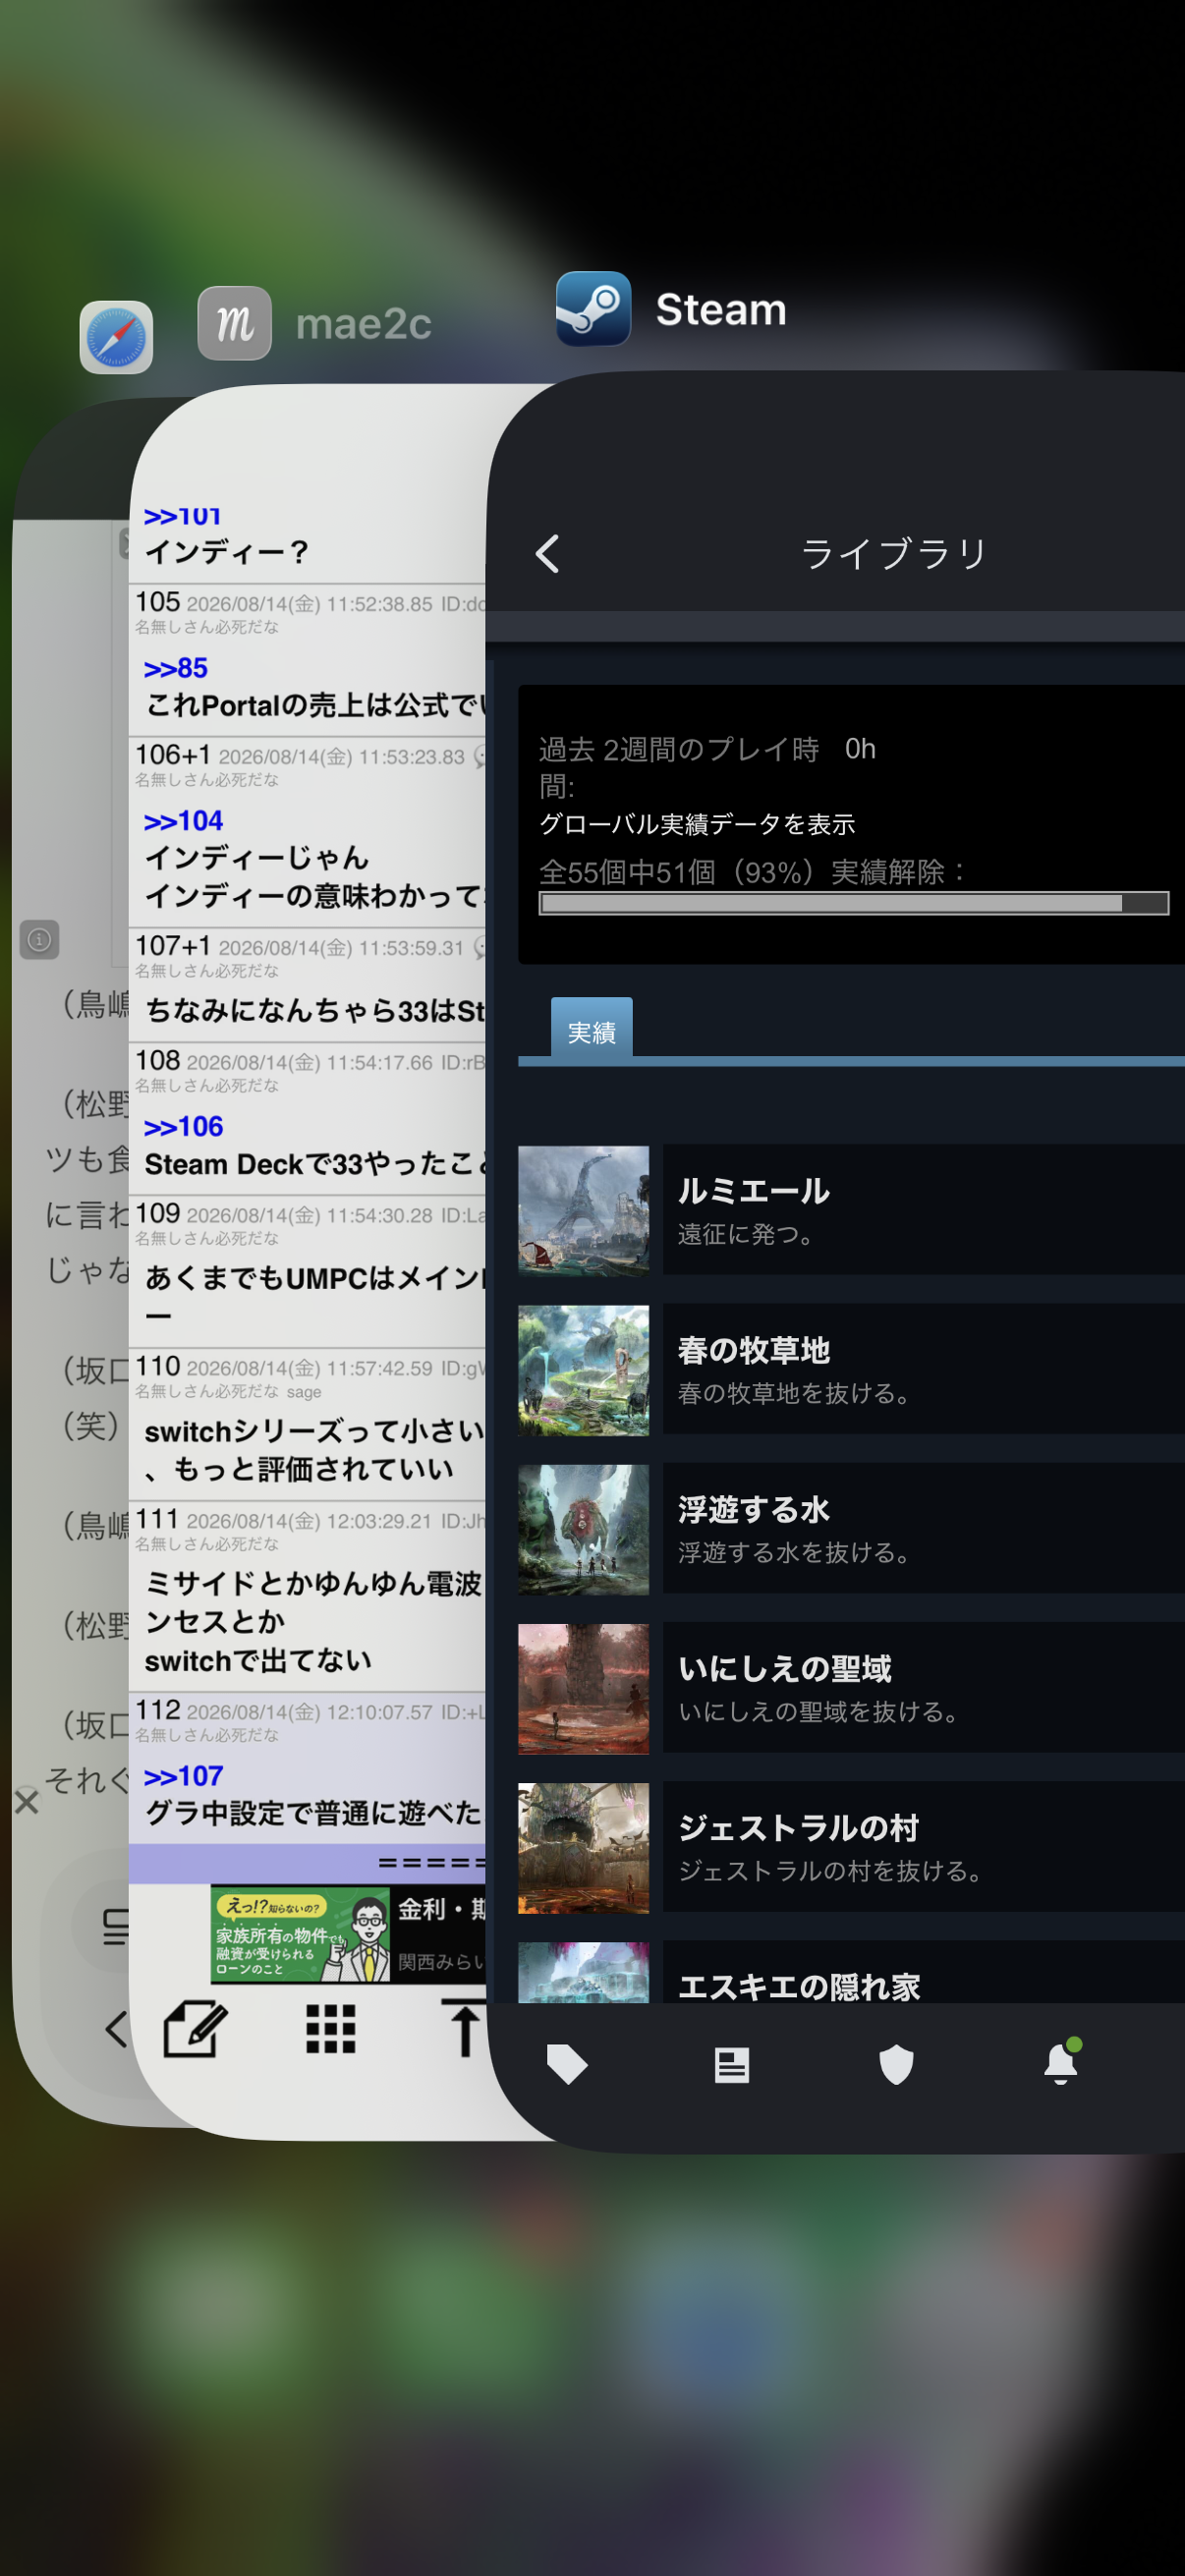1185x2576 pixels.
Task: Open the Steam news feed icon
Action: (732, 2064)
